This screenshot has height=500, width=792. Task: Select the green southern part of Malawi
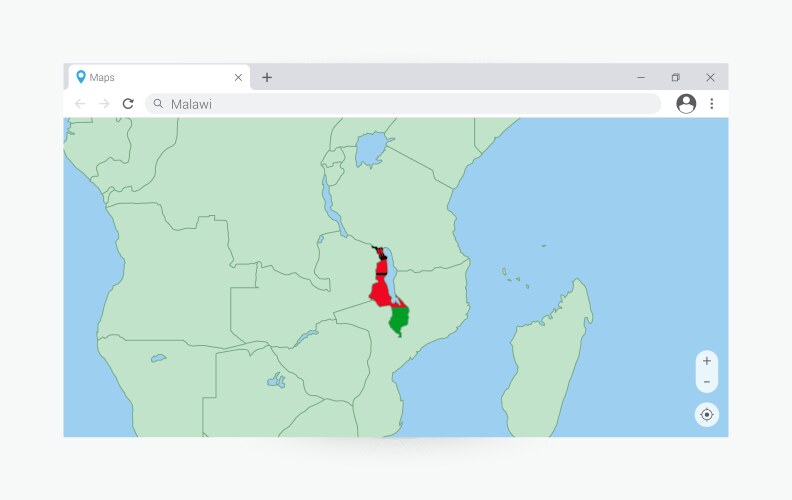pyautogui.click(x=400, y=320)
